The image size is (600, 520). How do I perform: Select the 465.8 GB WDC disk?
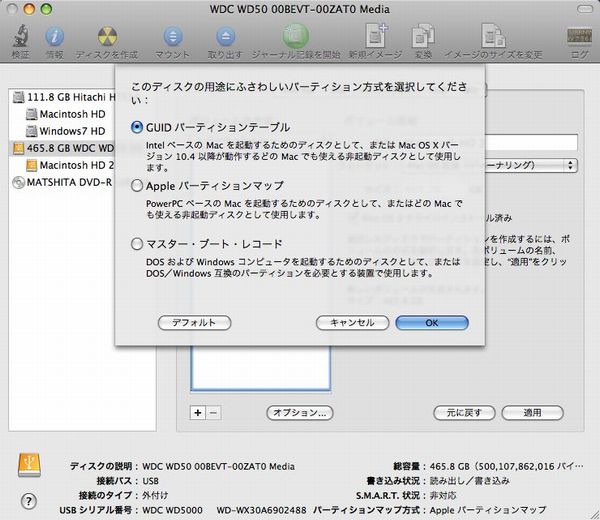[64, 148]
